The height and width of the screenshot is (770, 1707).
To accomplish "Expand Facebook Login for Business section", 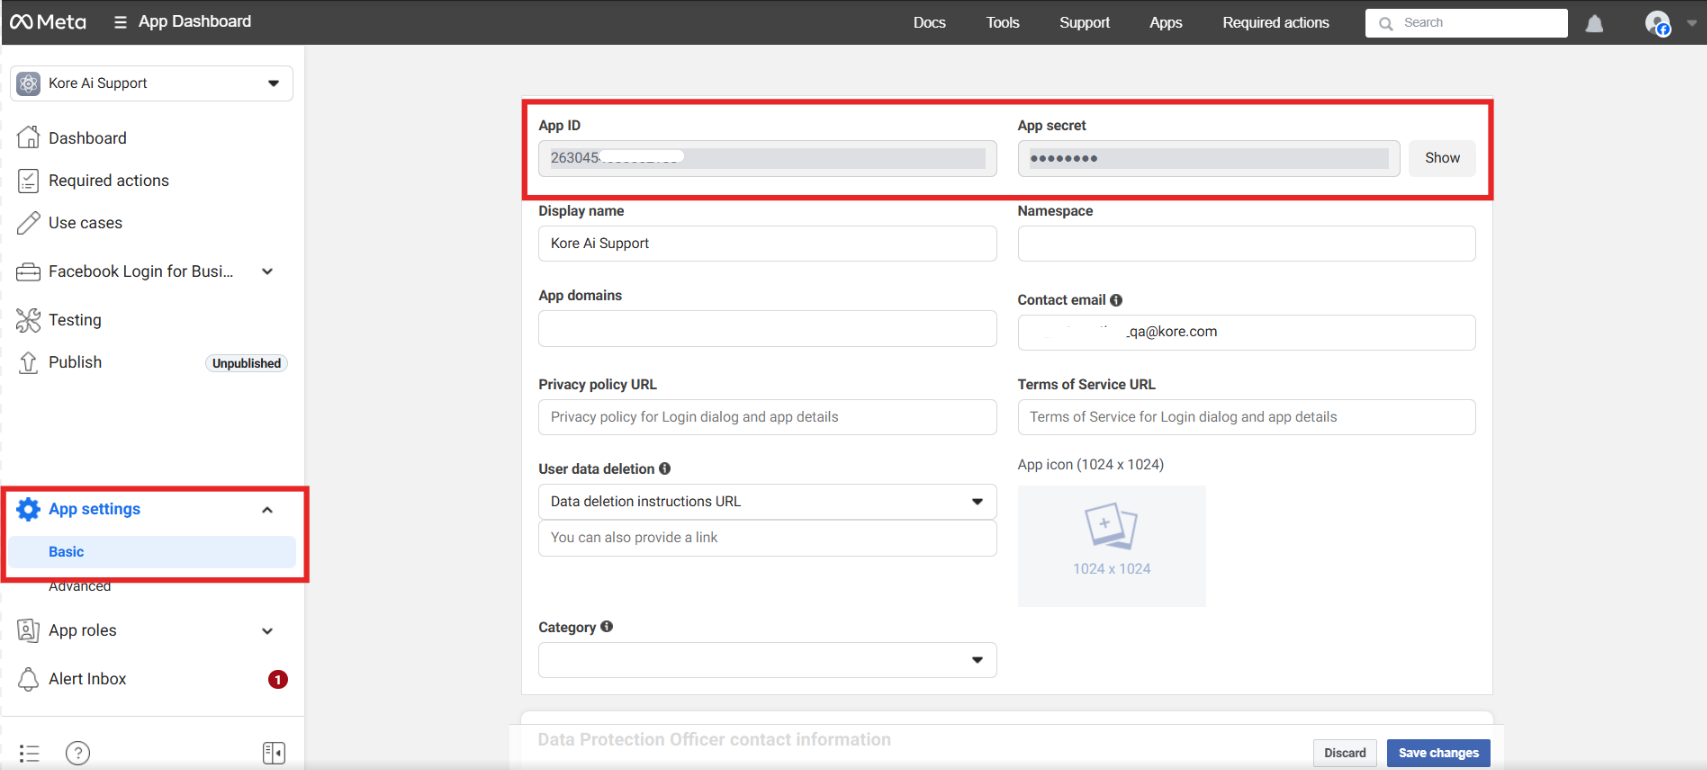I will pos(267,272).
